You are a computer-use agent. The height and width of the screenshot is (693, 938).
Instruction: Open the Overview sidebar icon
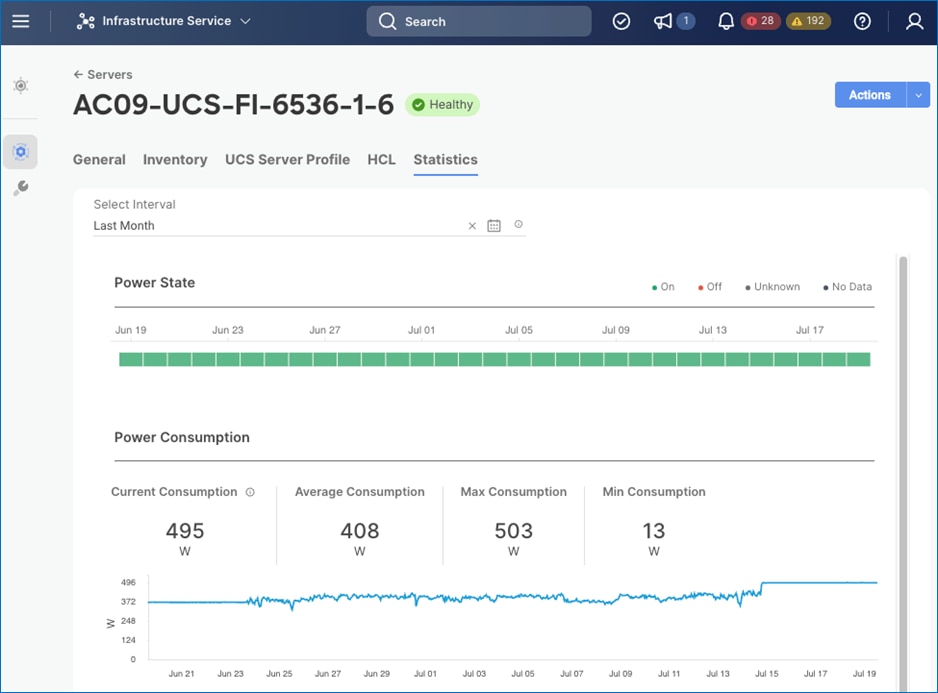[21, 86]
